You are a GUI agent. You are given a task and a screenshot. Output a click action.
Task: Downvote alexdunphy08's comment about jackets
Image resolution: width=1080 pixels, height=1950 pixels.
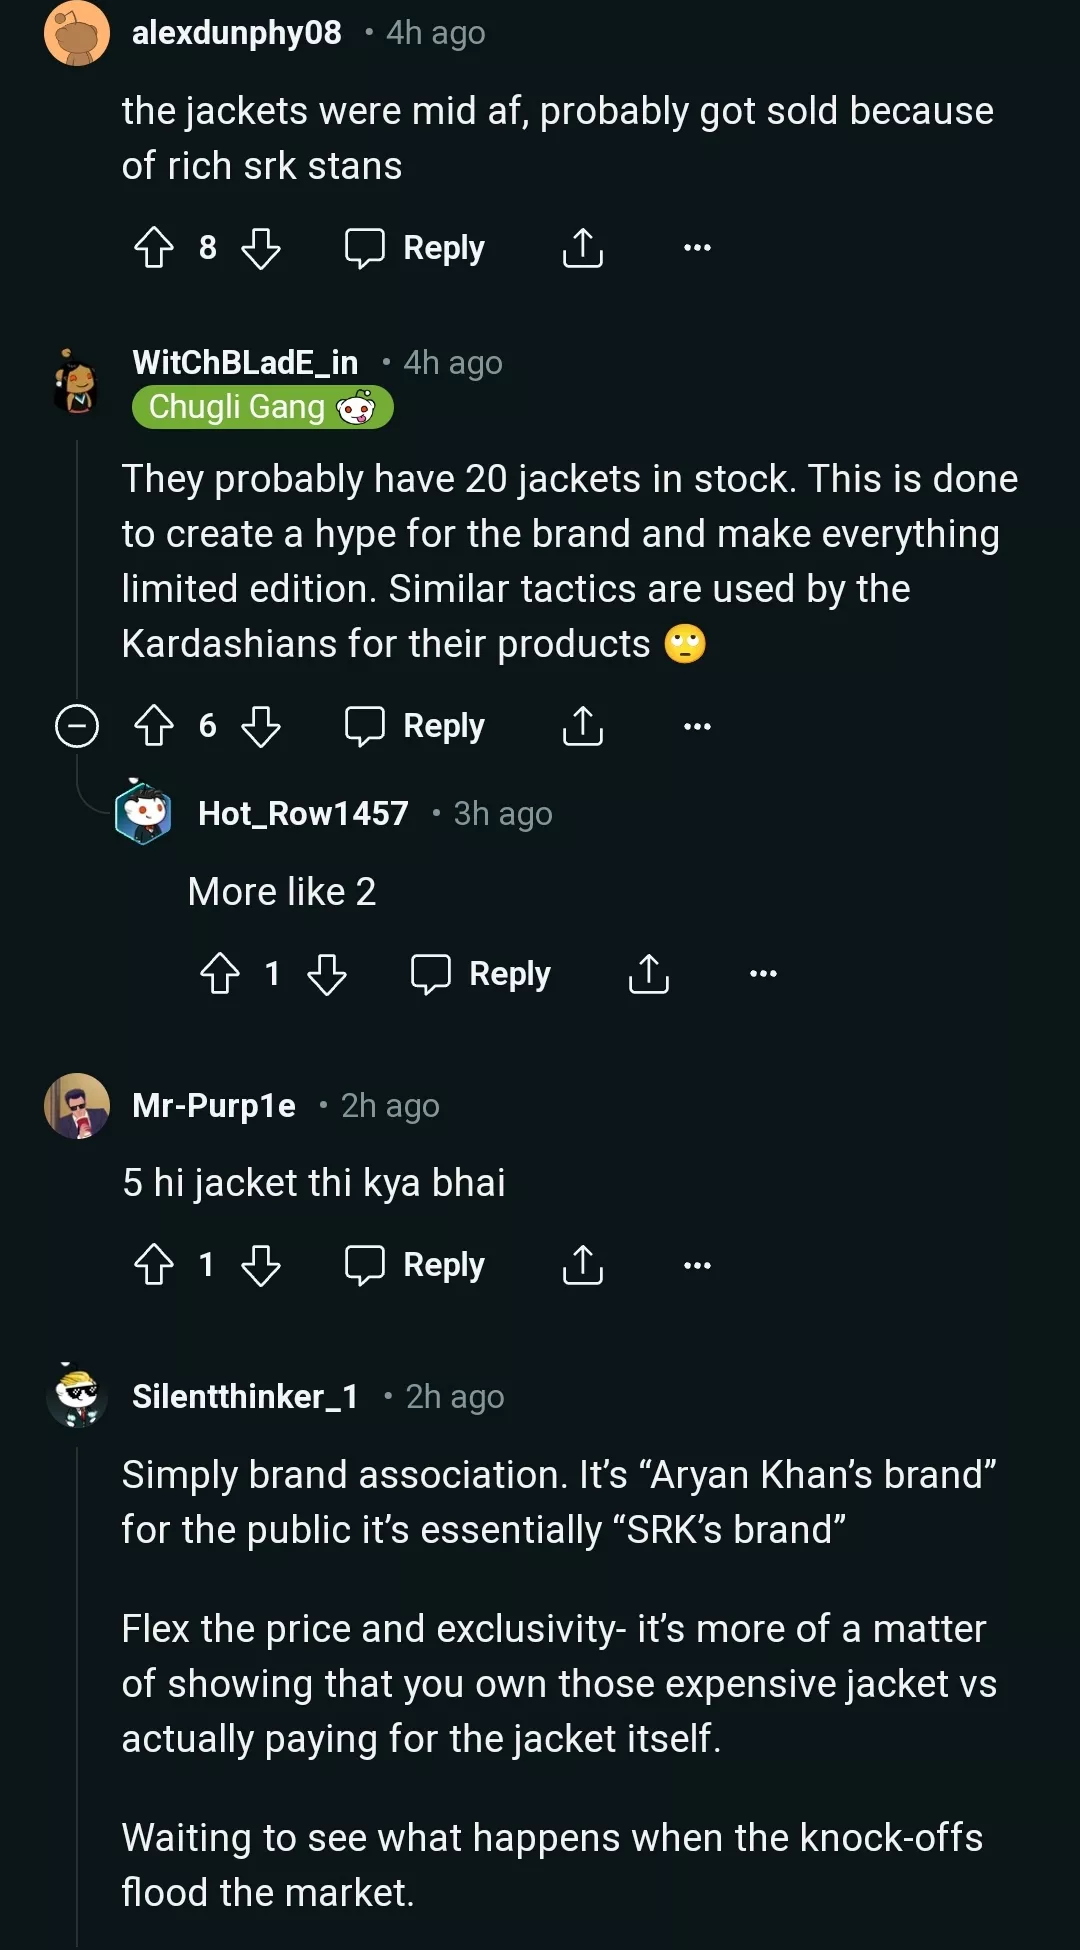point(261,248)
